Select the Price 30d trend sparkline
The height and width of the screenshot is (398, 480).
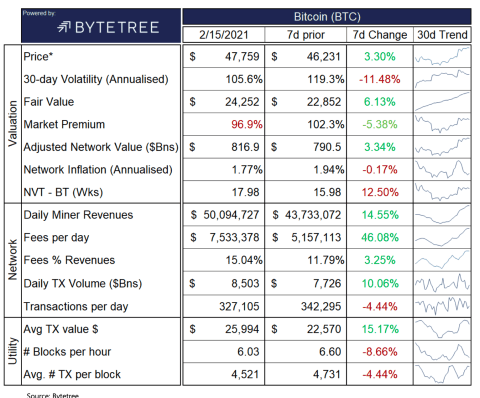click(x=442, y=56)
